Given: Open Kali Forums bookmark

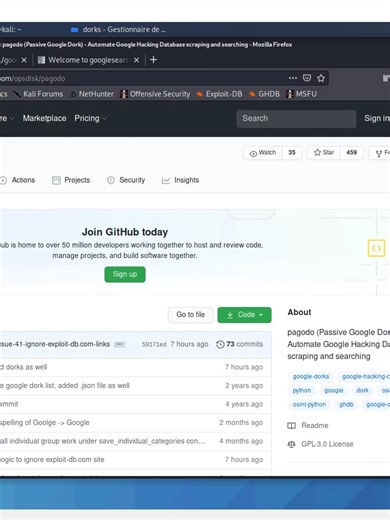Looking at the screenshot, I should coord(38,94).
